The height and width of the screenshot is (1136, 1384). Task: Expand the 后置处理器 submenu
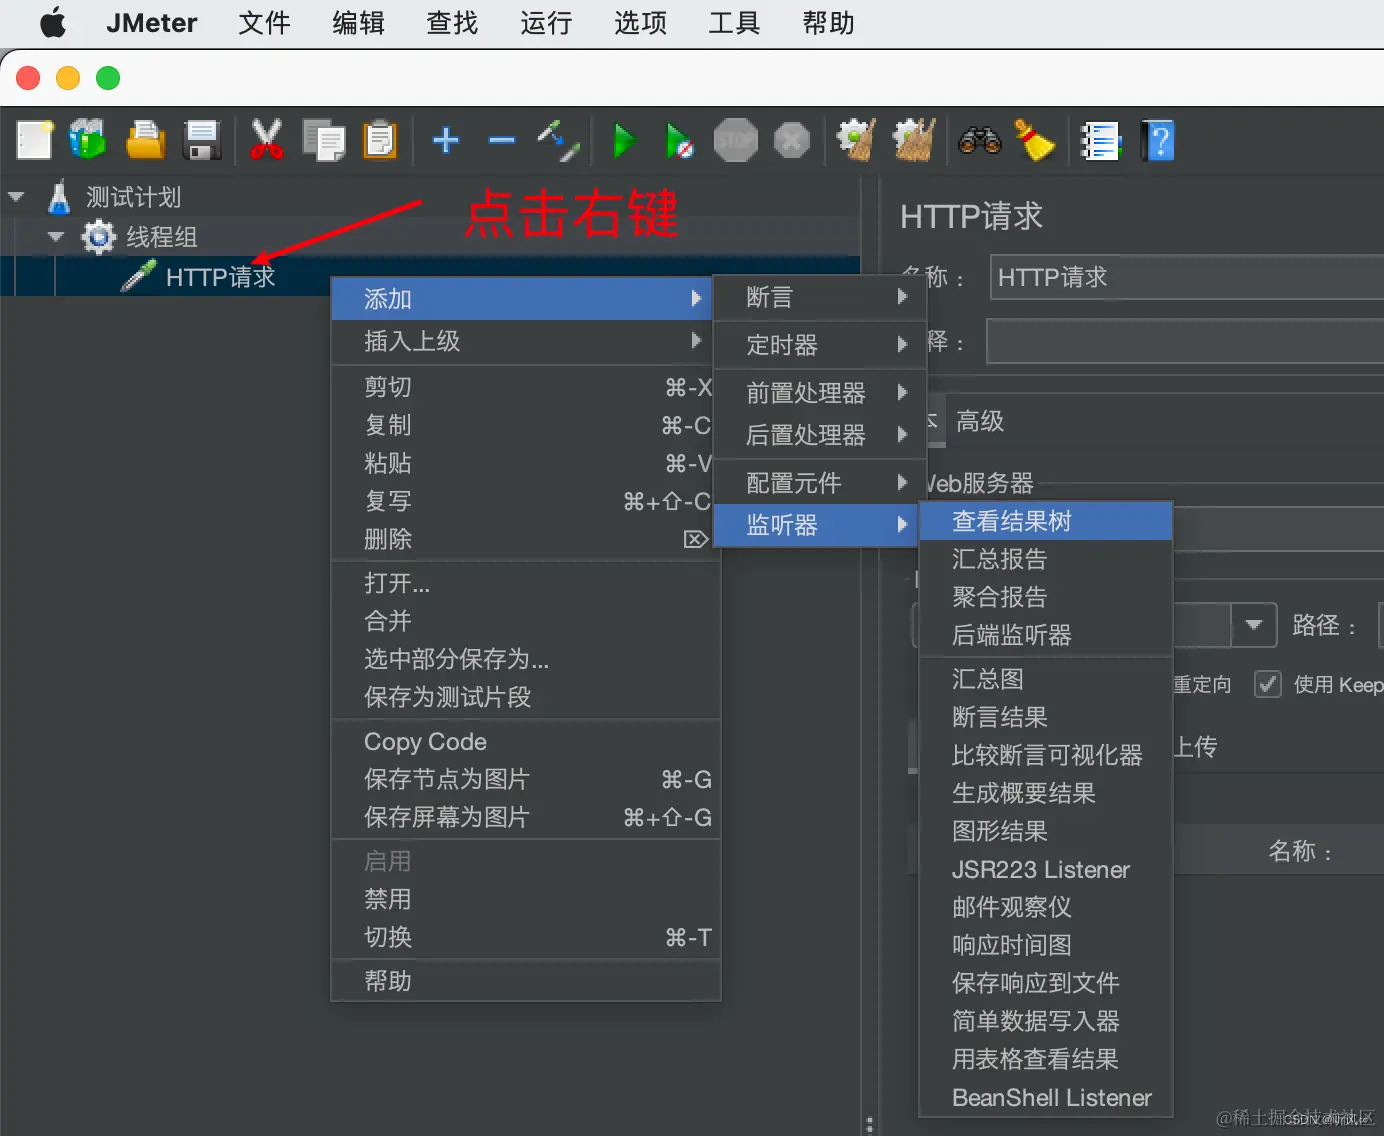click(x=820, y=435)
